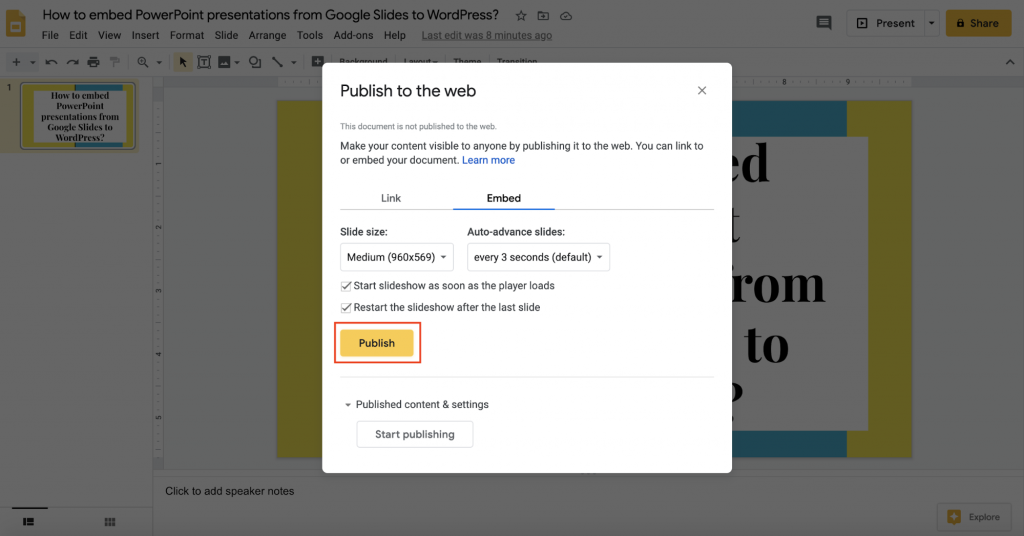The image size is (1024, 536).
Task: Click the paint format icon
Action: (x=115, y=62)
